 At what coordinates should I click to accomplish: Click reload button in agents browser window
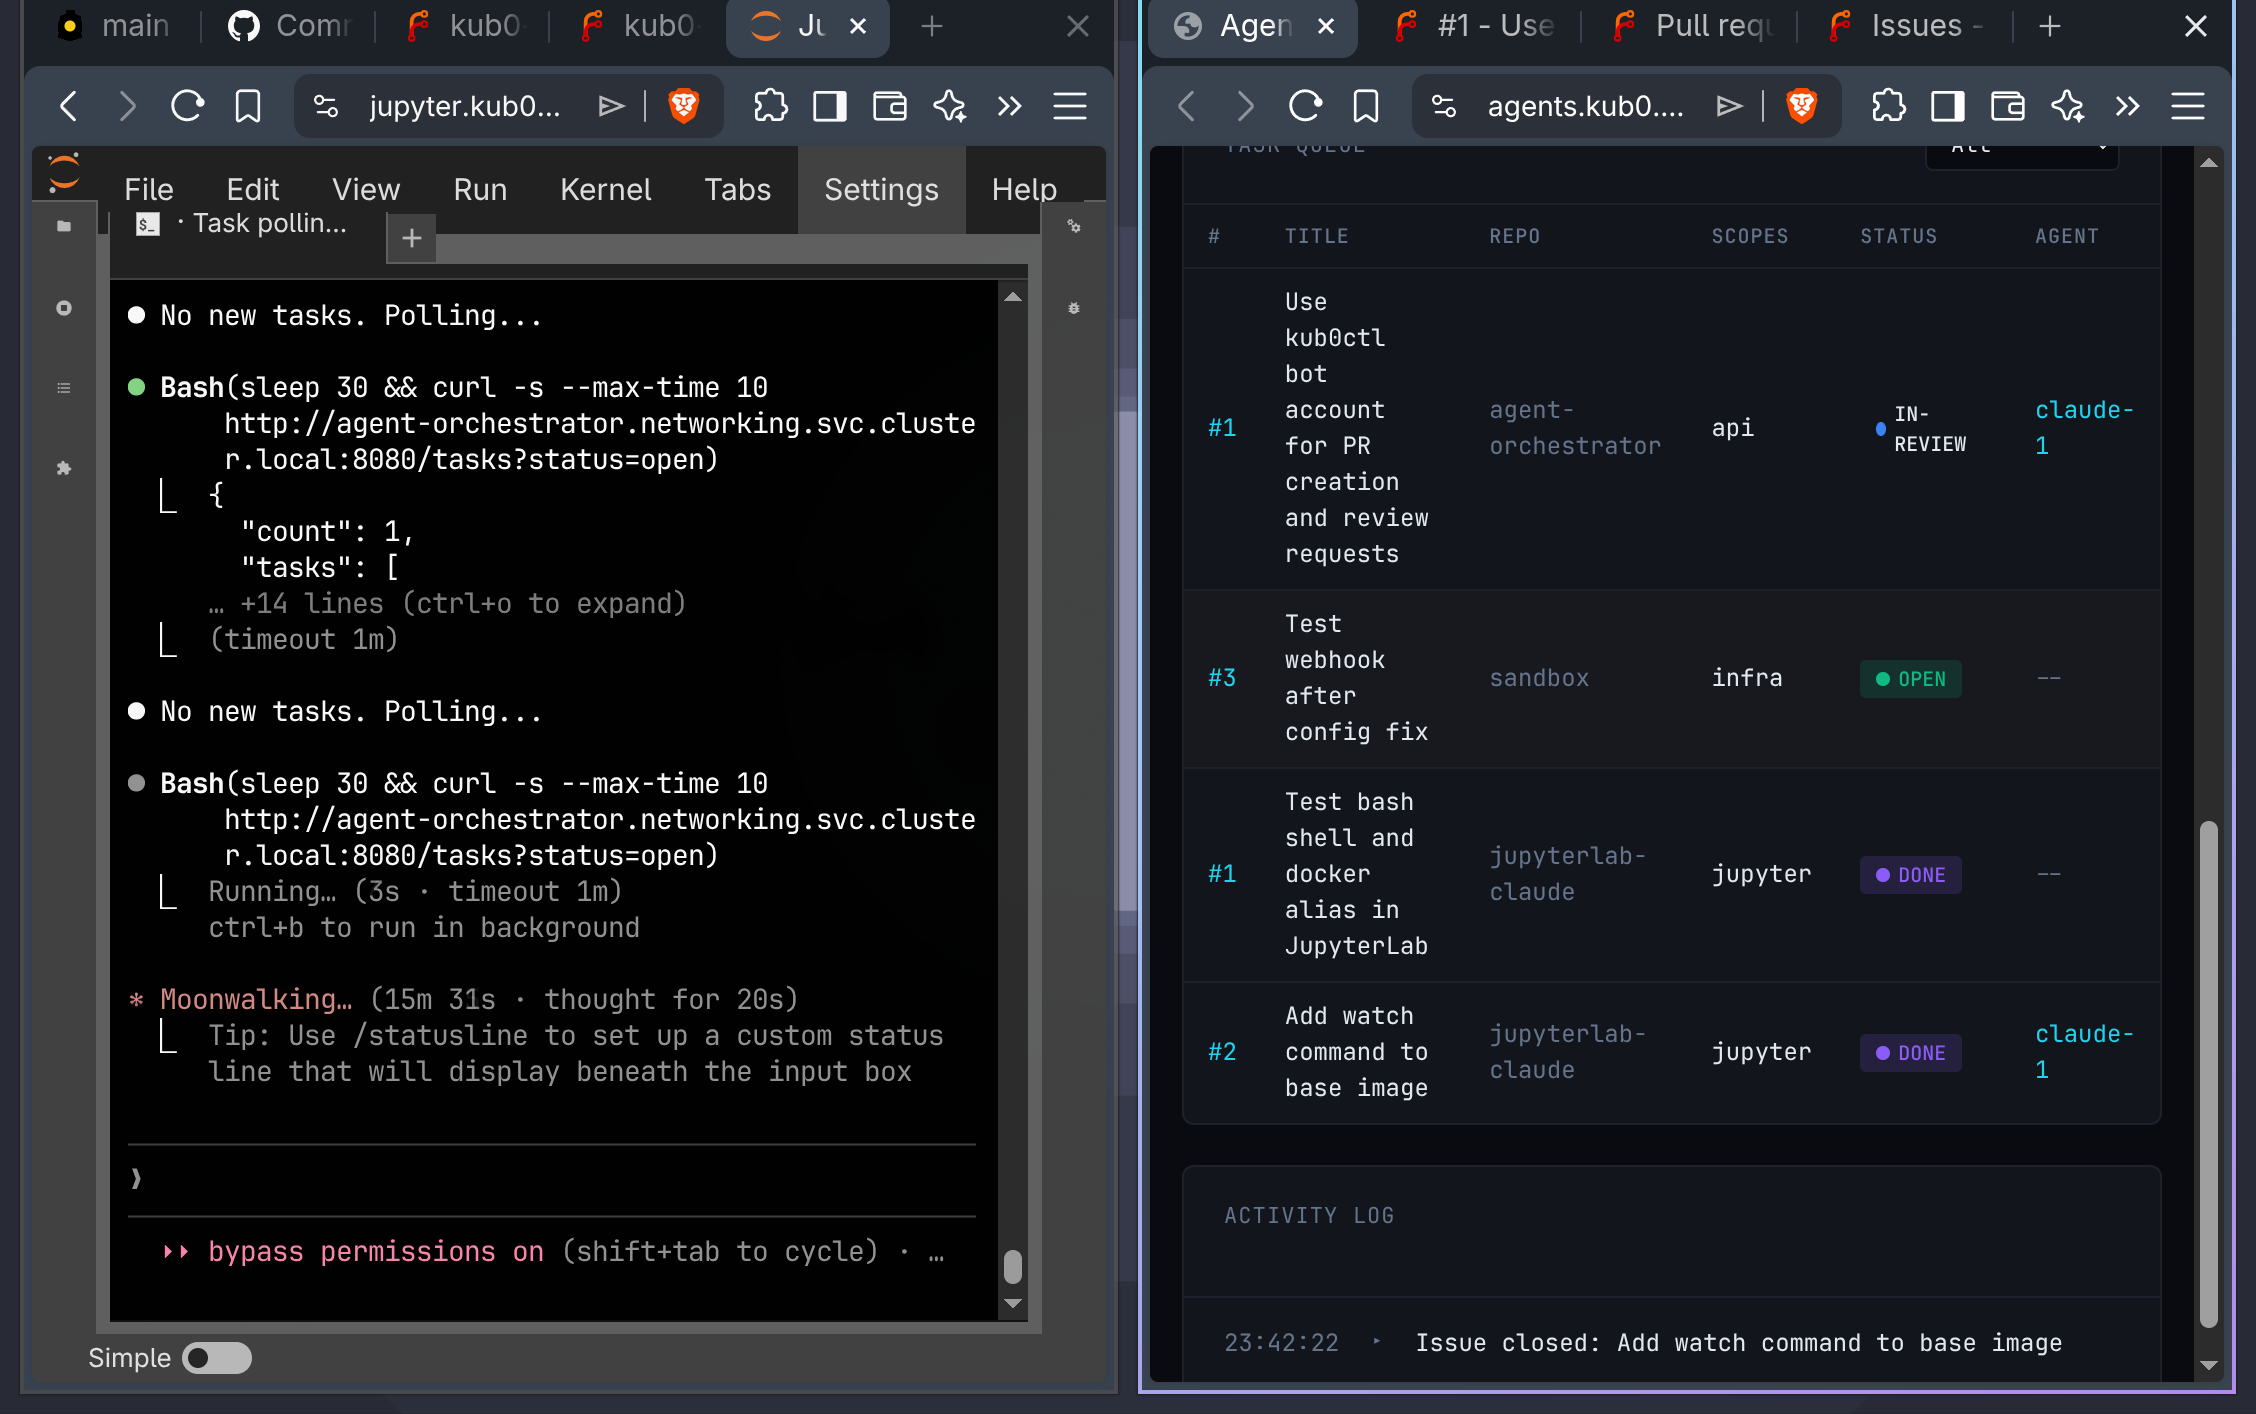[1305, 106]
